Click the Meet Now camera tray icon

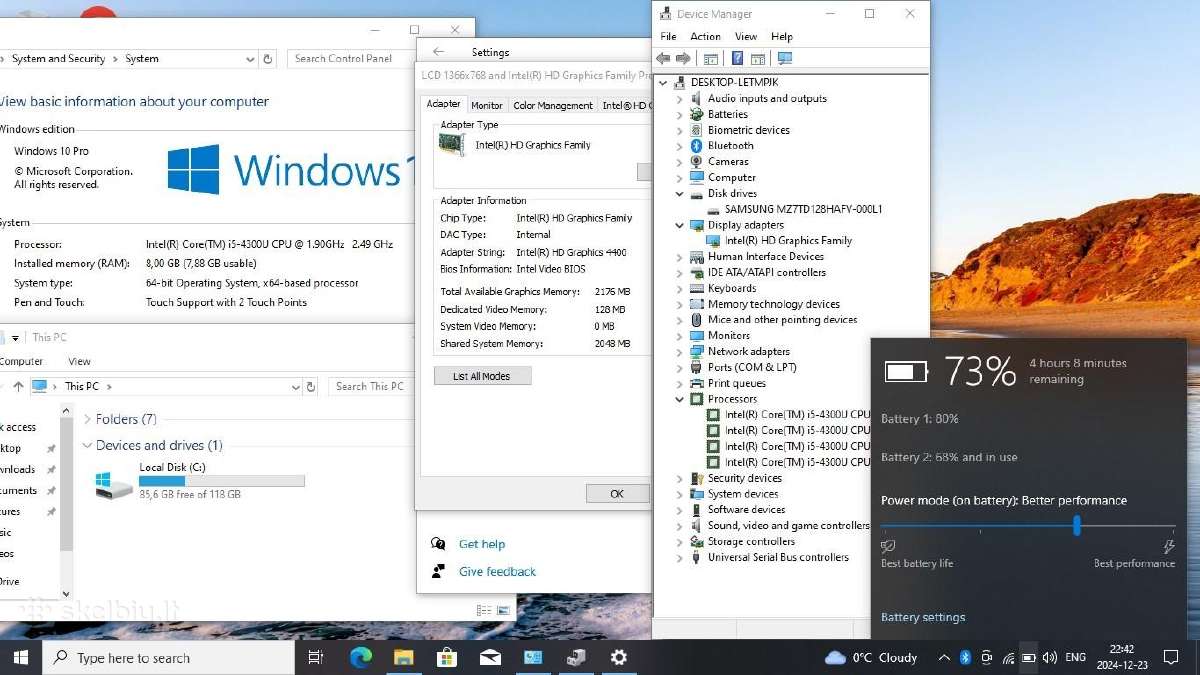[x=986, y=657]
